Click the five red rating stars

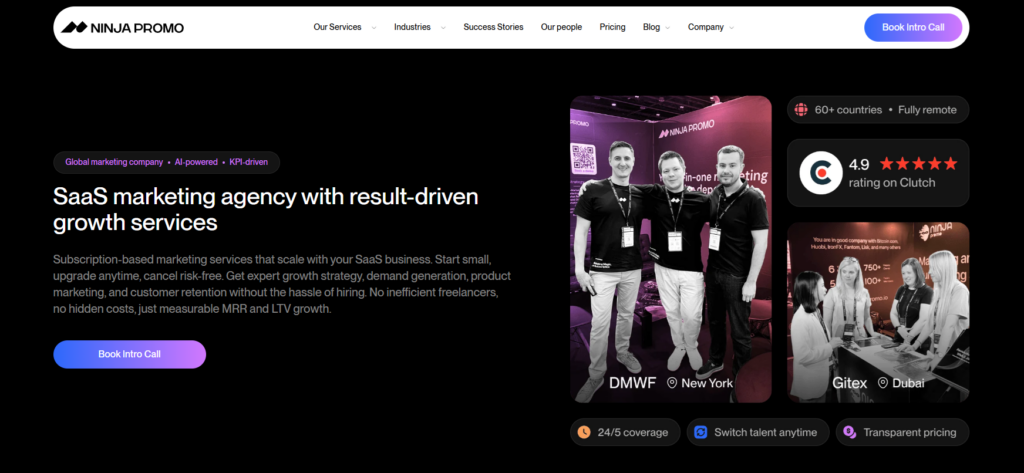tap(918, 163)
